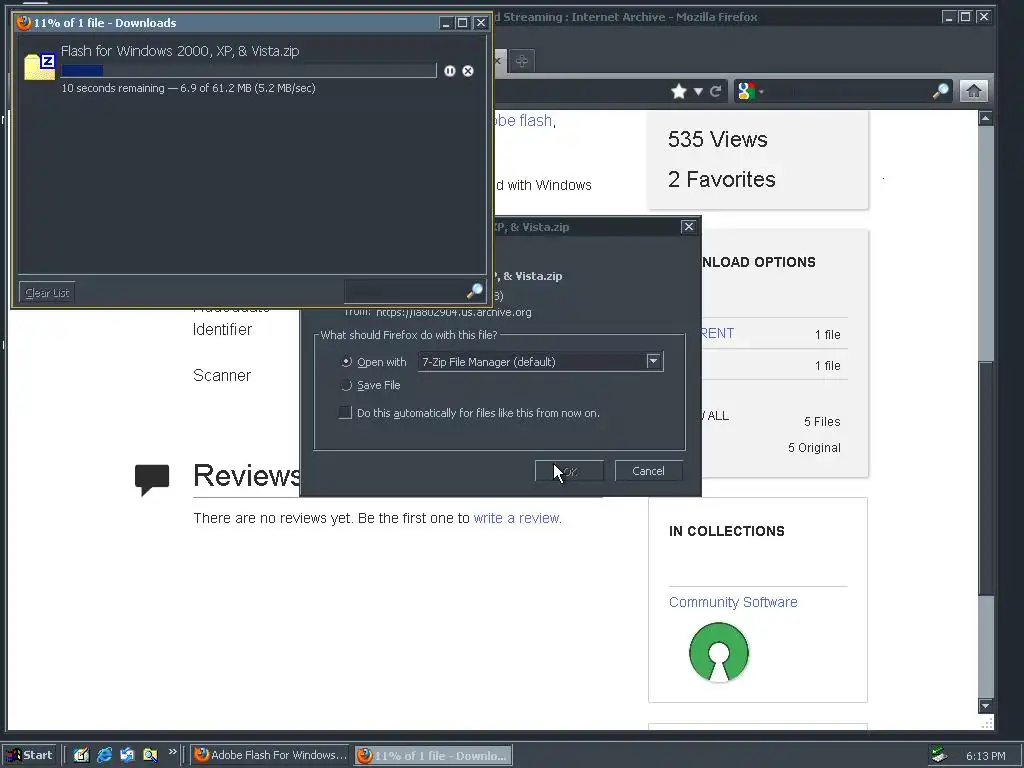Image resolution: width=1024 pixels, height=768 pixels.
Task: Click the search bar magnifier icon
Action: tap(941, 91)
